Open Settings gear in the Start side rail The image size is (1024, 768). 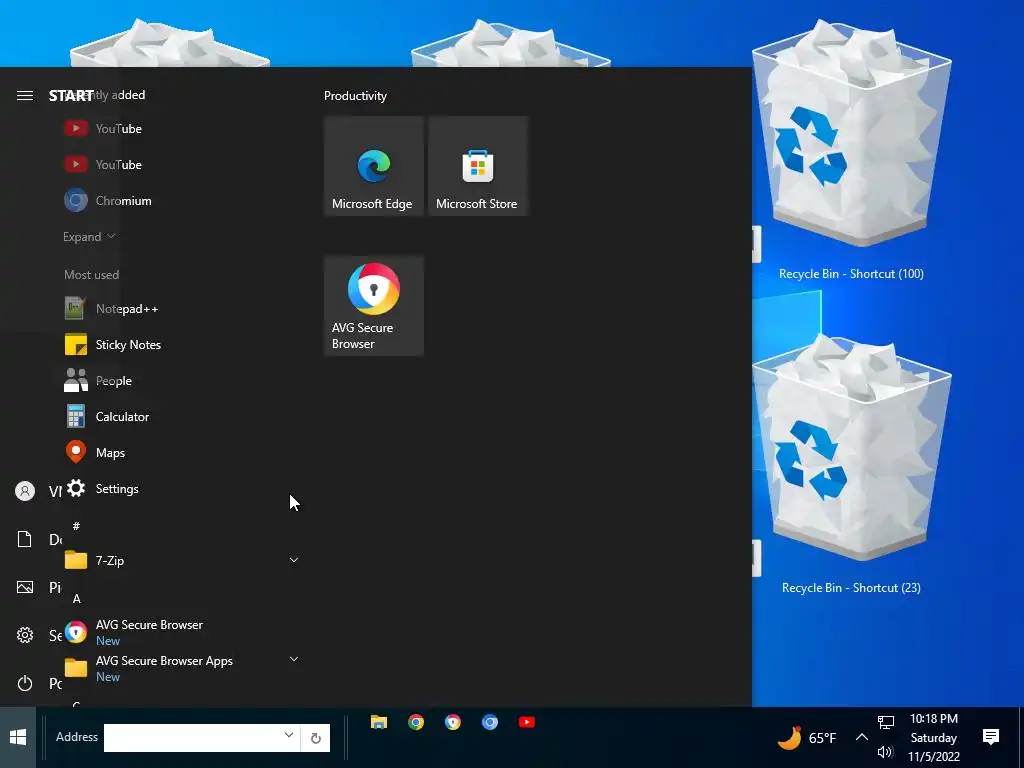click(x=25, y=635)
